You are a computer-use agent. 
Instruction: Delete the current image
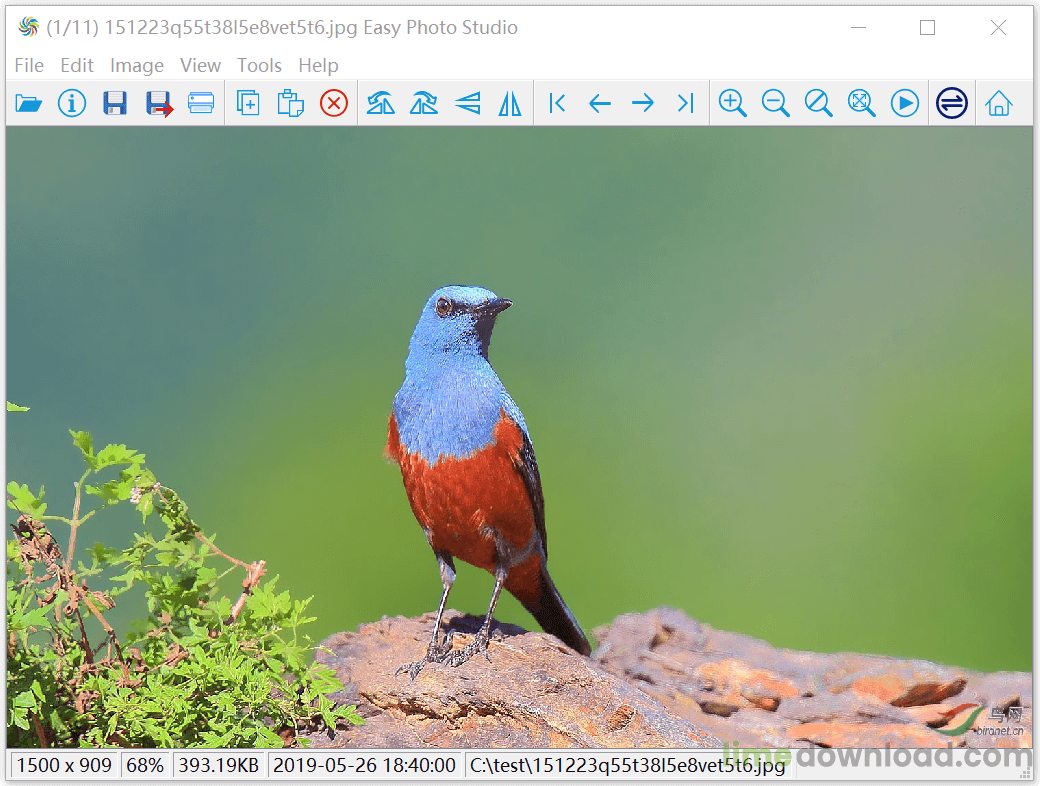[333, 103]
